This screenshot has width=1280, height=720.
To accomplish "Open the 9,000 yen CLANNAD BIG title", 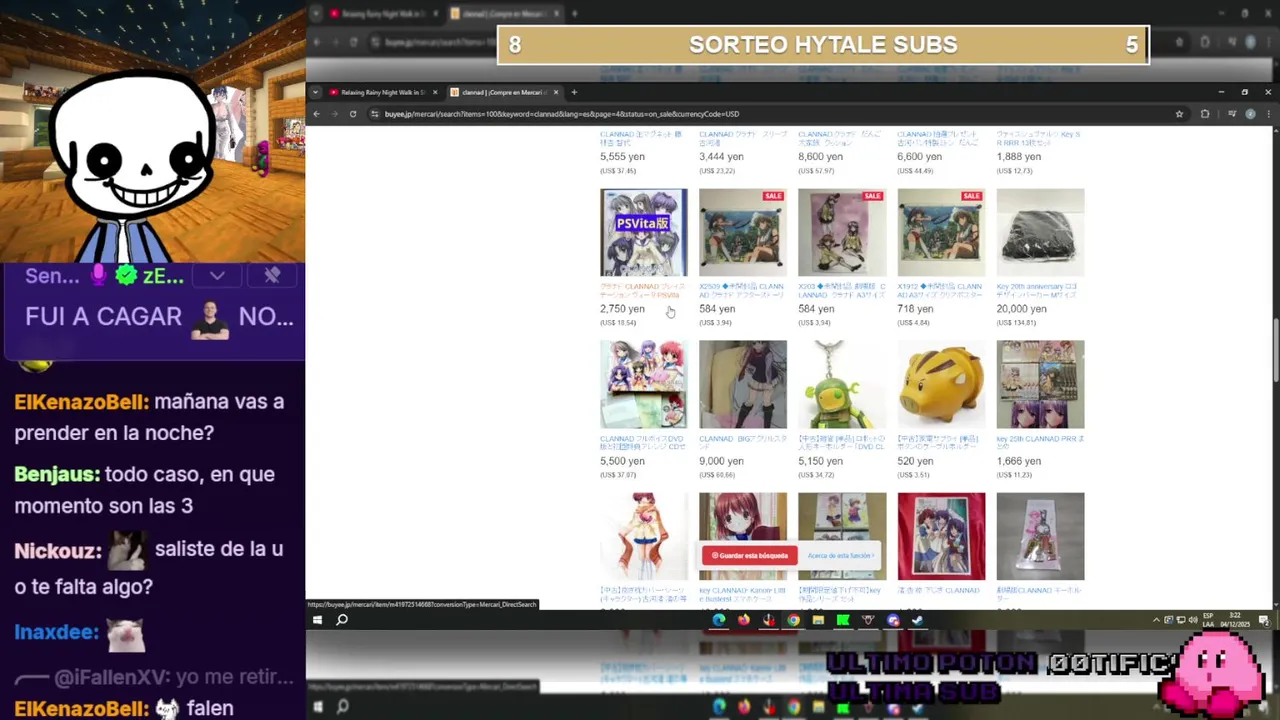I will click(743, 442).
